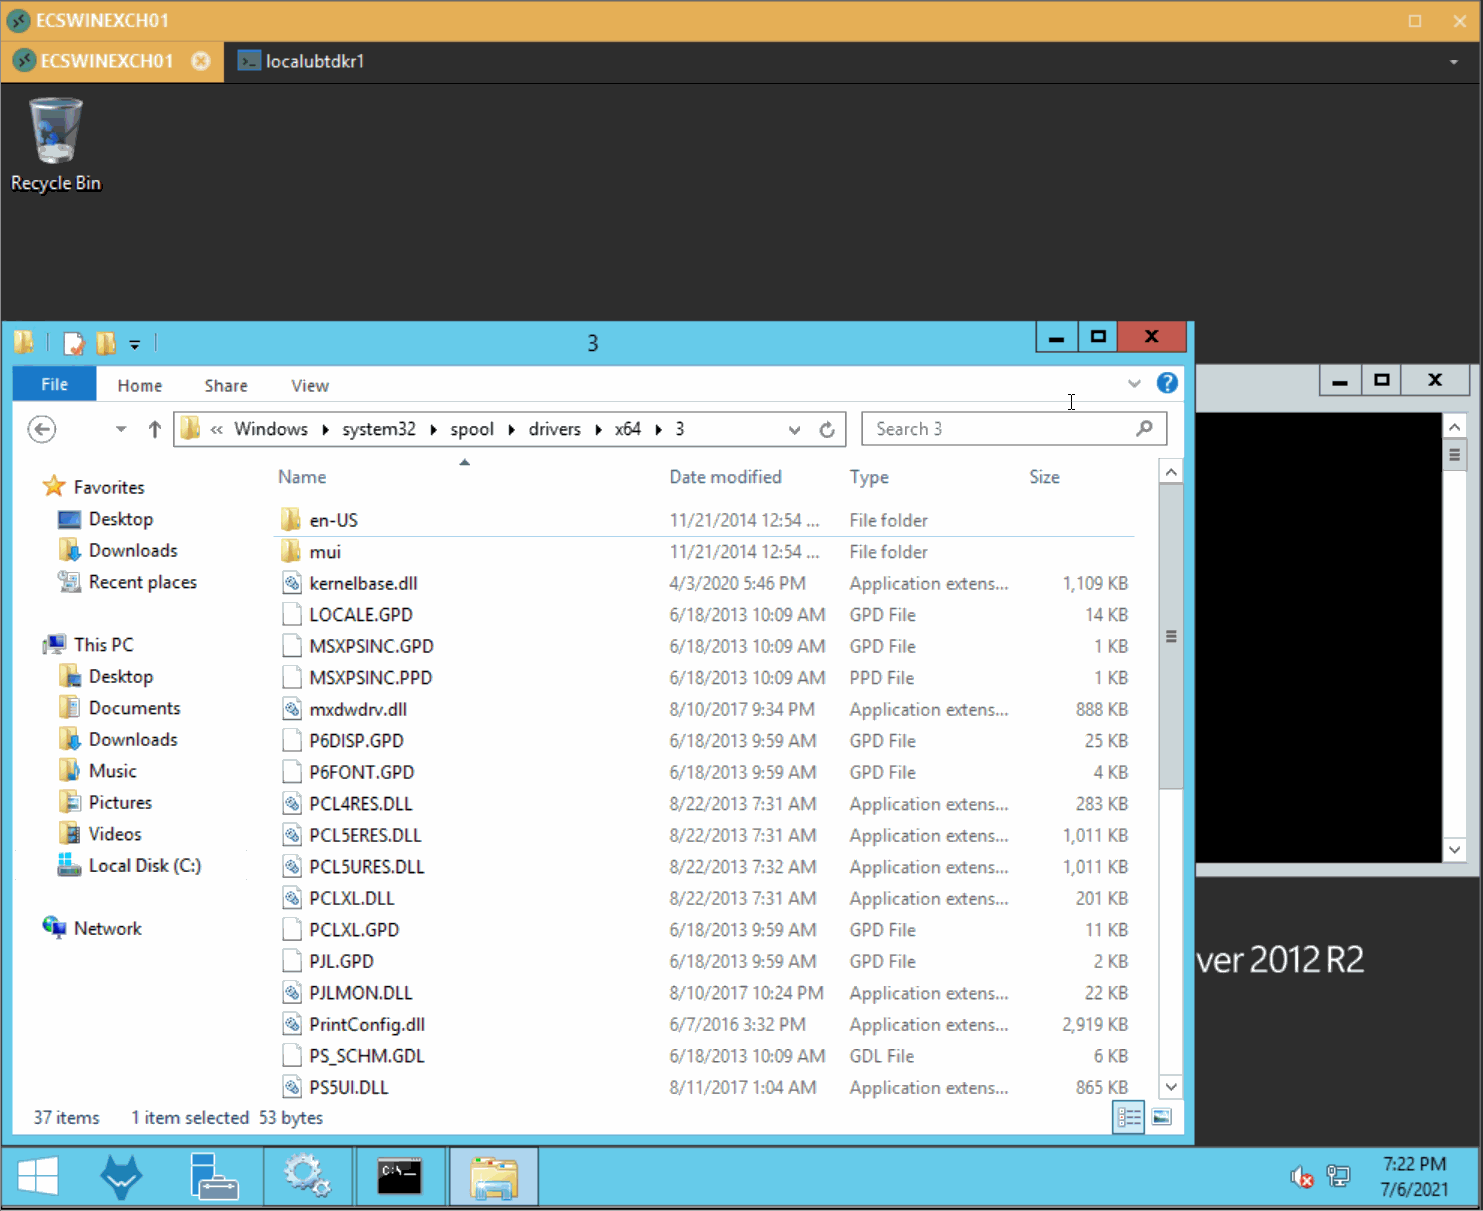
Task: Click inside the Search 3 field
Action: (1002, 429)
